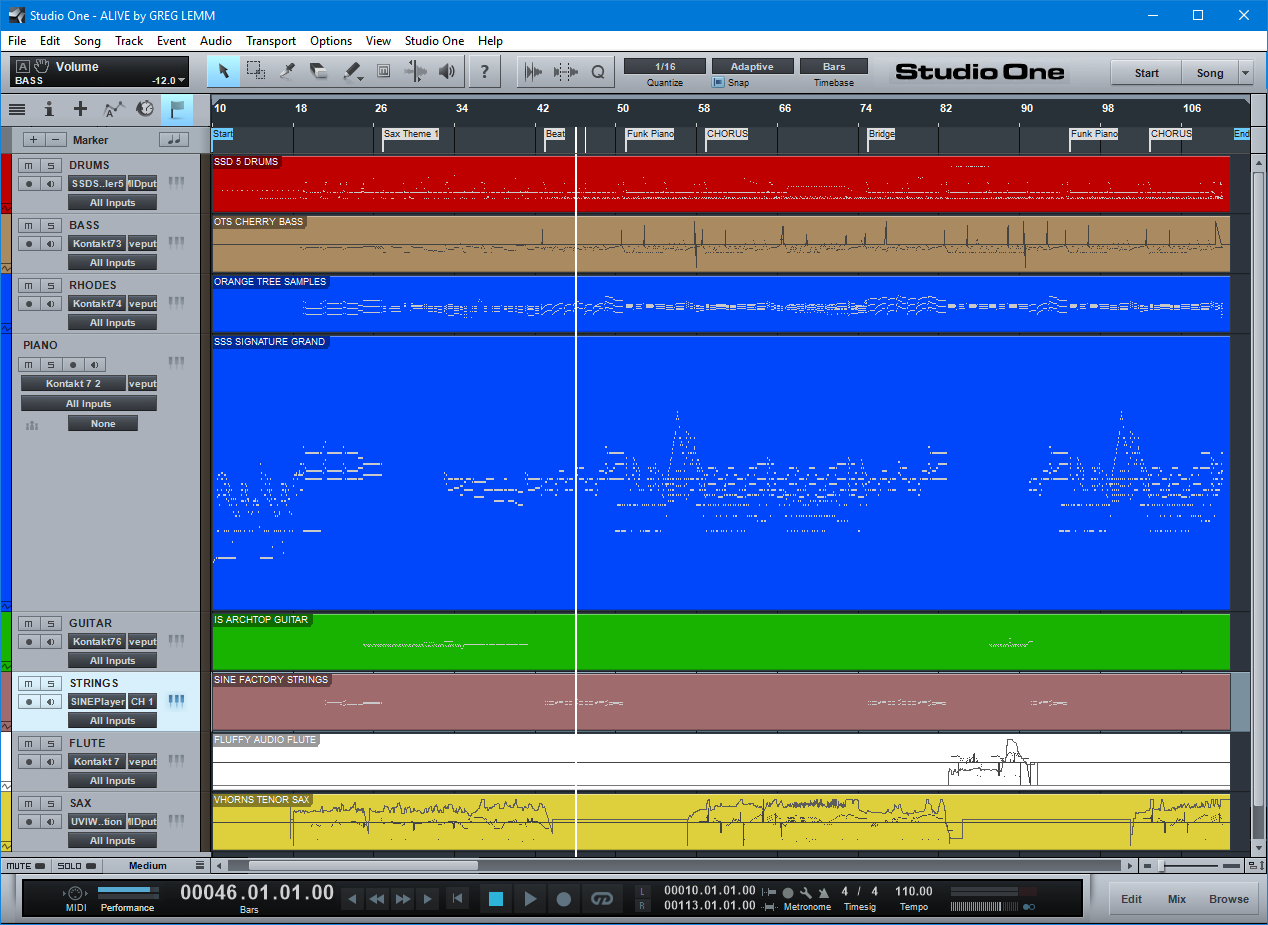Toggle the Snap checkbox
Screen dimensions: 1268x925
tap(718, 83)
